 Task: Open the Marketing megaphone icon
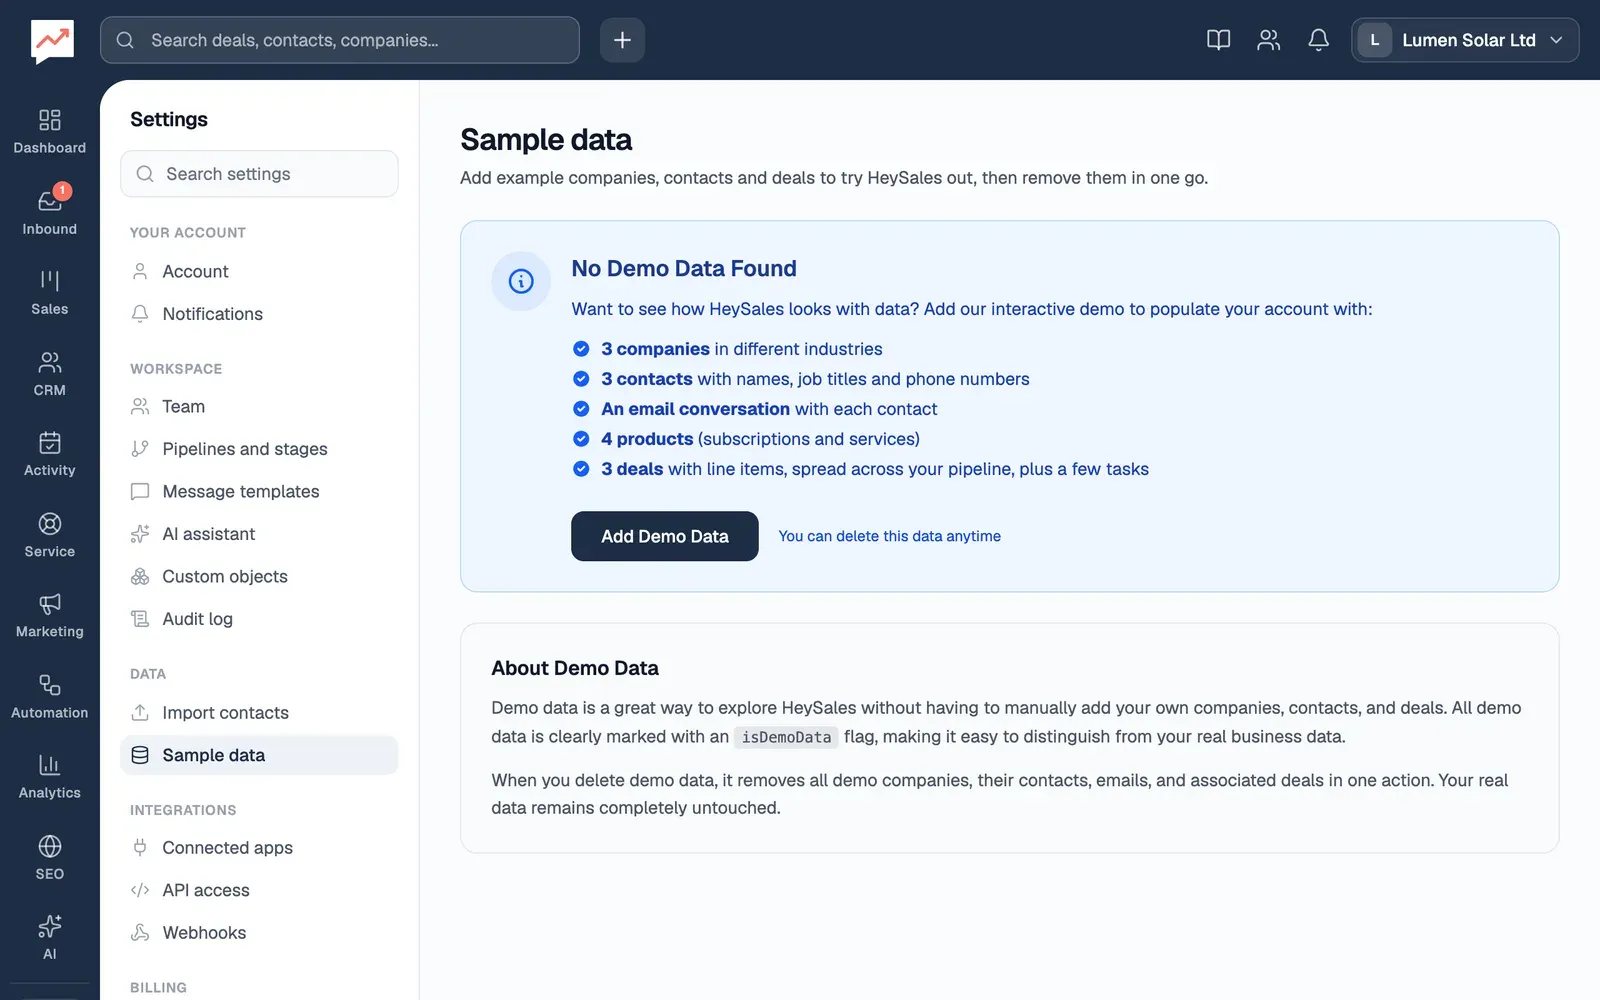(x=49, y=604)
